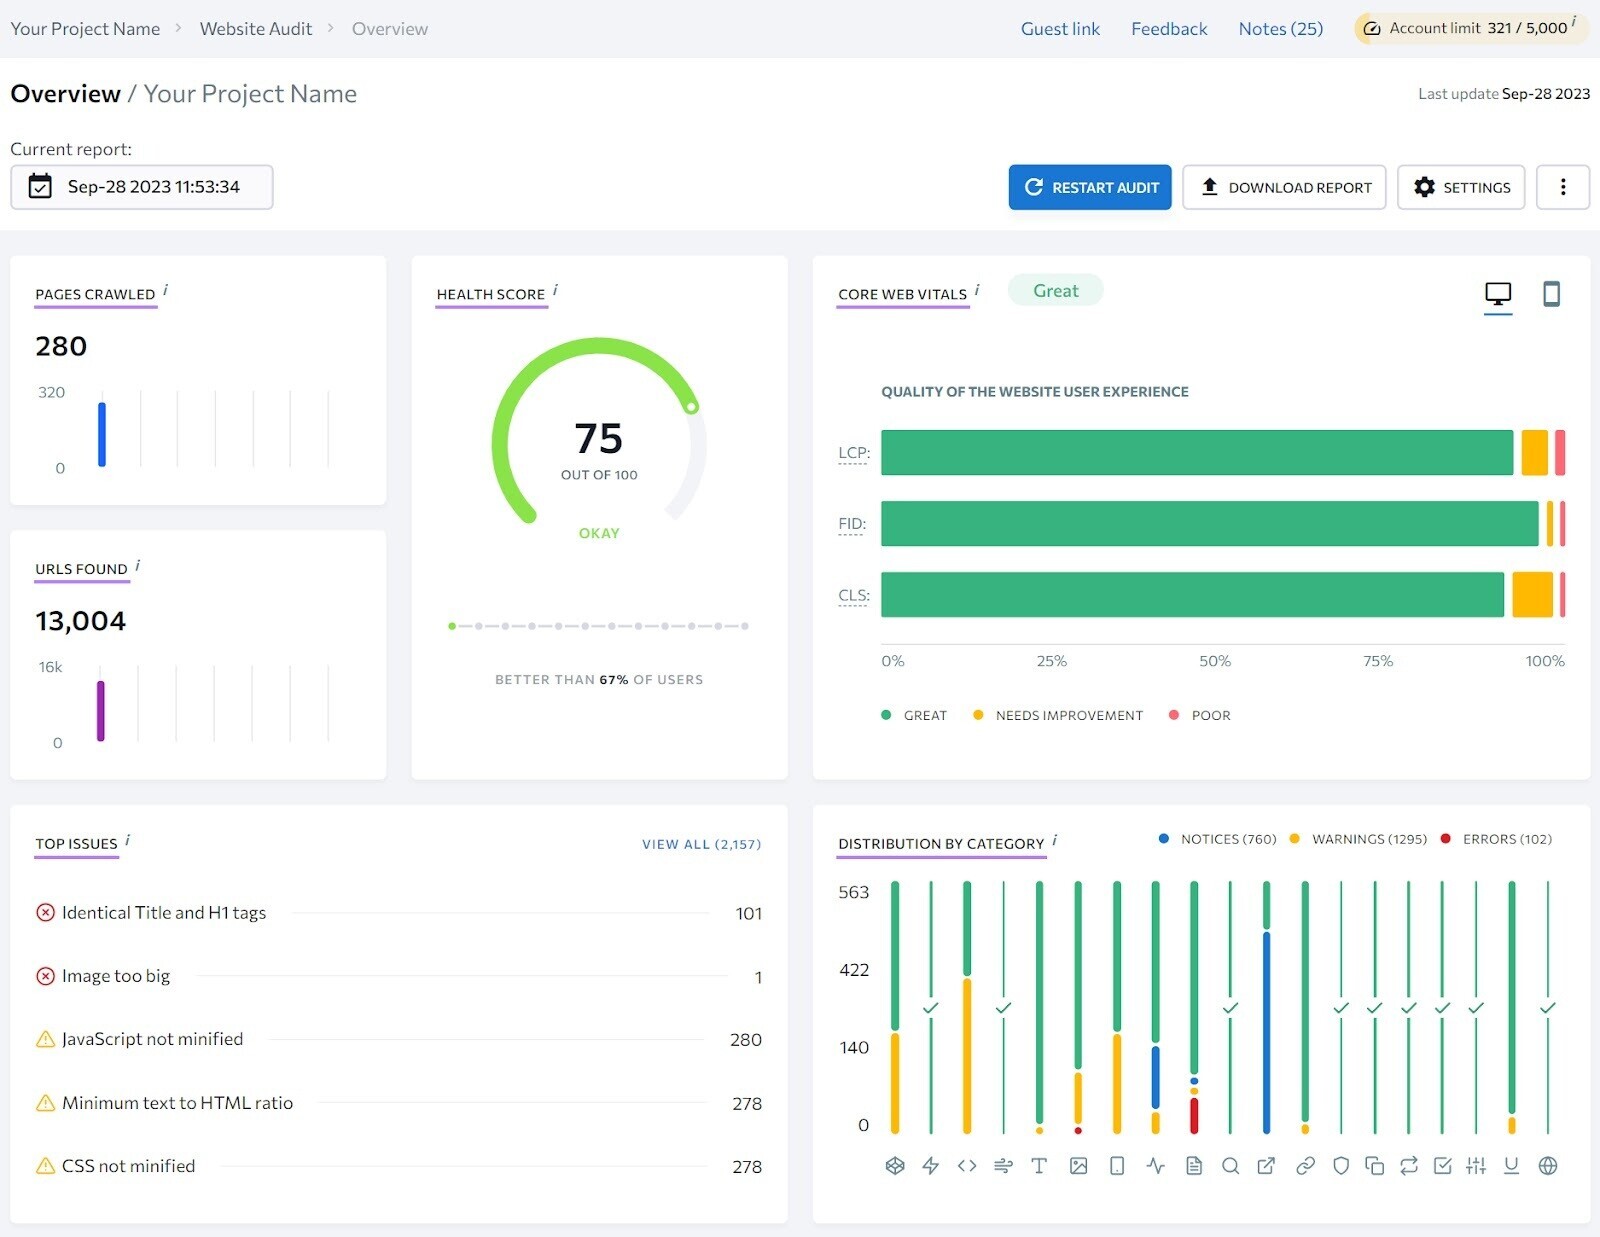Image resolution: width=1600 pixels, height=1237 pixels.
Task: Click the magnifier search category icon
Action: click(1231, 1165)
